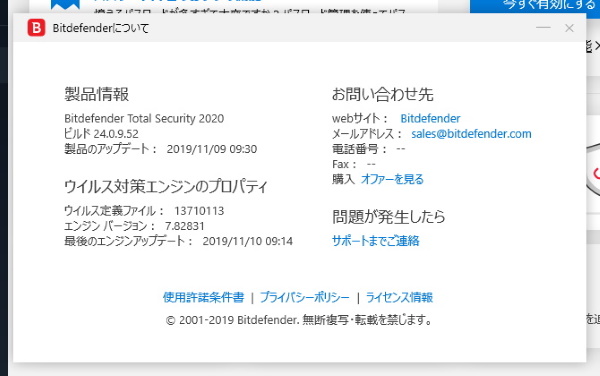This screenshot has width=600, height=376.
Task: Click the sales@bitdefender.com email link
Action: pos(471,134)
